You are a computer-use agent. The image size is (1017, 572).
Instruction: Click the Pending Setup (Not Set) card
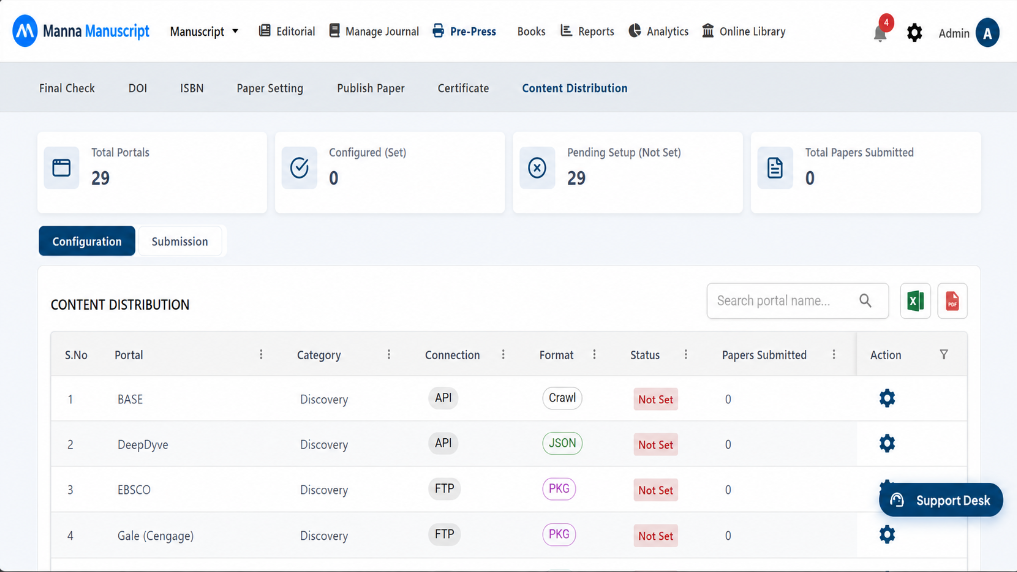click(628, 173)
